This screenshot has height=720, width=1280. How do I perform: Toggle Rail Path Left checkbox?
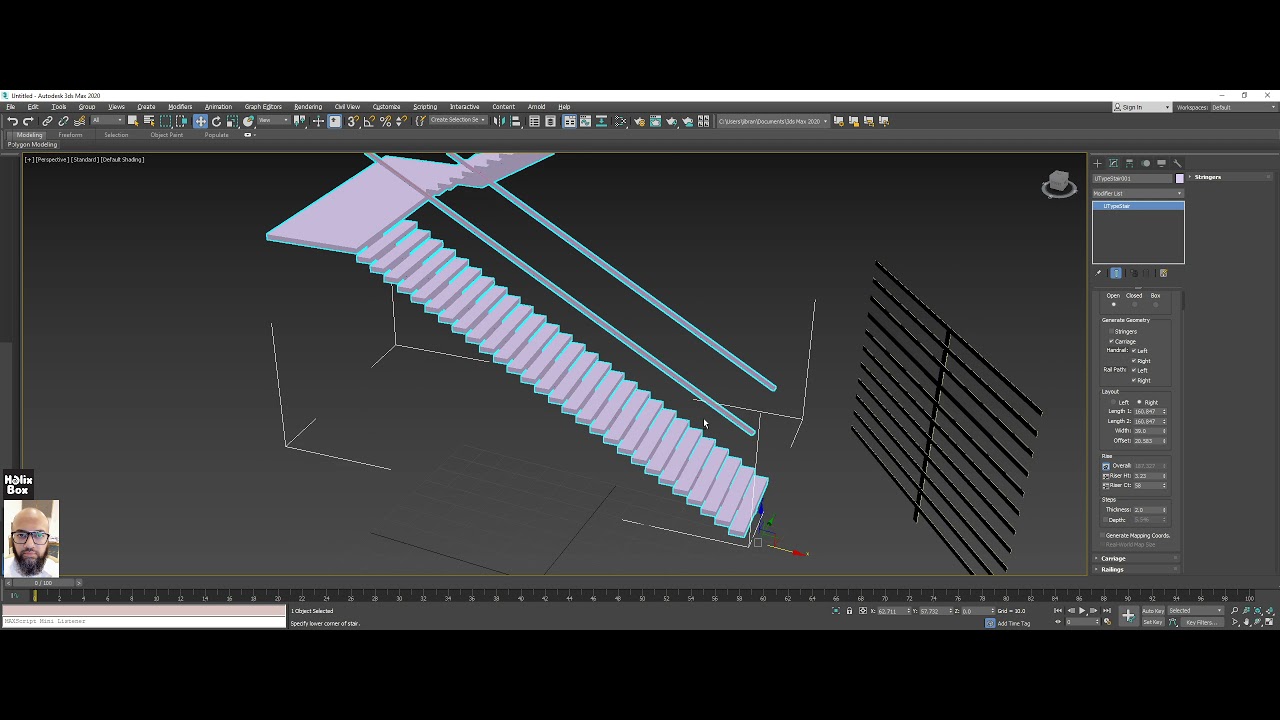(x=1134, y=370)
